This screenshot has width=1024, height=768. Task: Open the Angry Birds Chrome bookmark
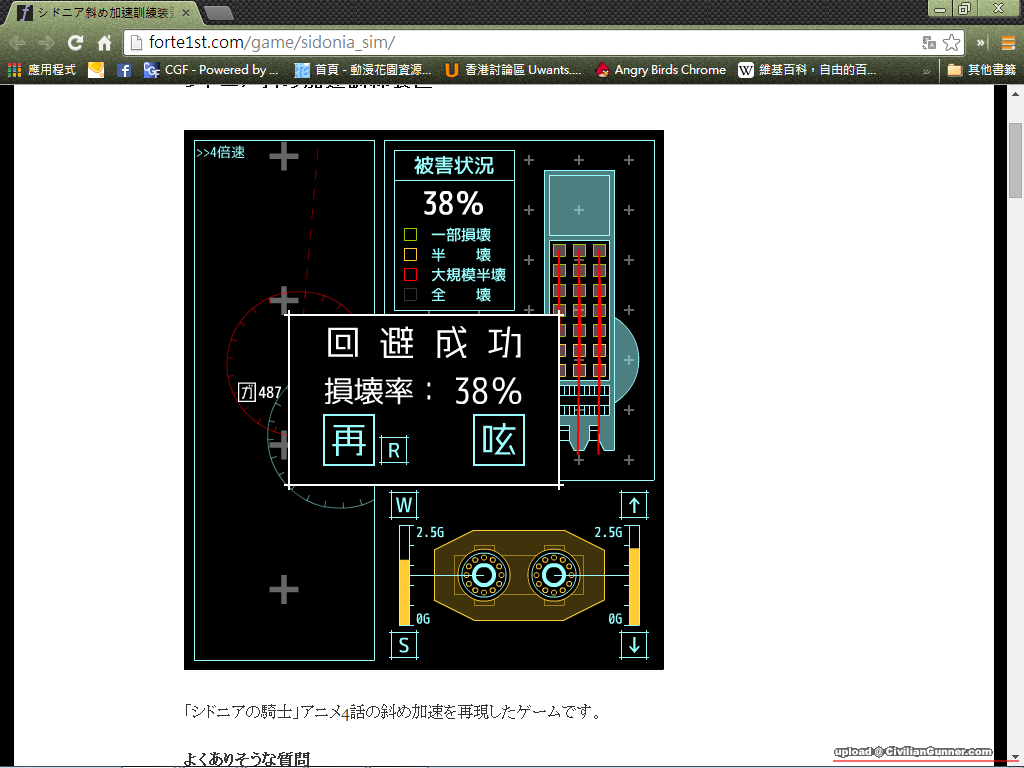660,70
